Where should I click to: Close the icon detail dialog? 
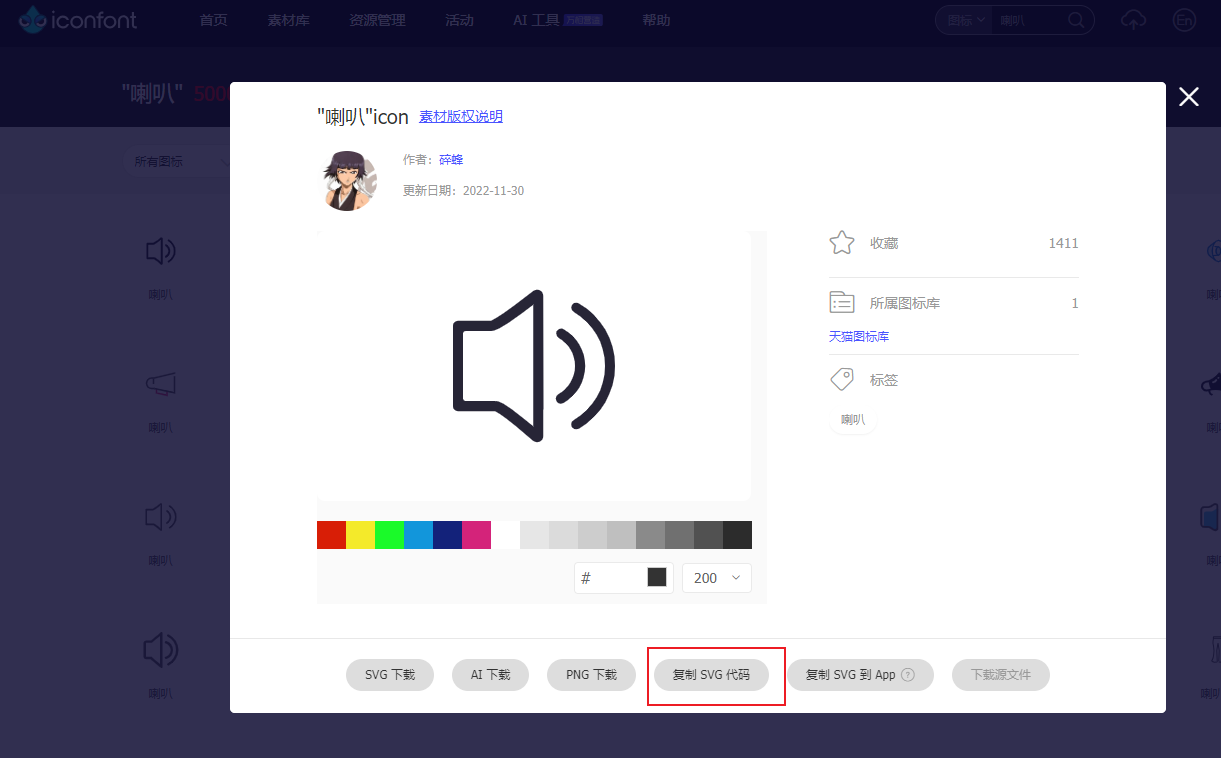click(x=1189, y=97)
